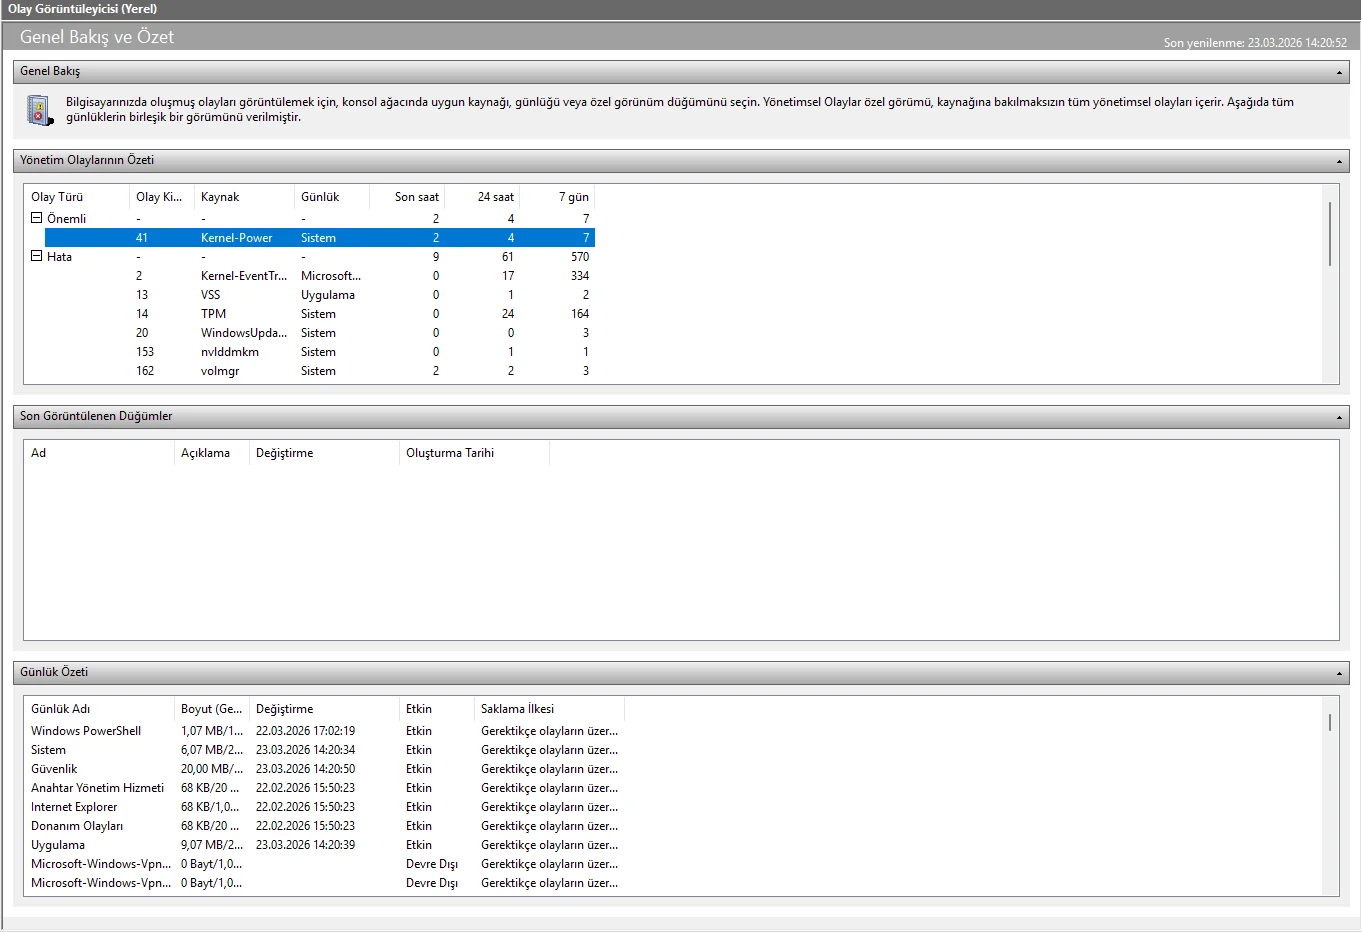Viewport: 1362px width, 932px height.
Task: Sort by the Boyut column header
Action: (x=212, y=709)
